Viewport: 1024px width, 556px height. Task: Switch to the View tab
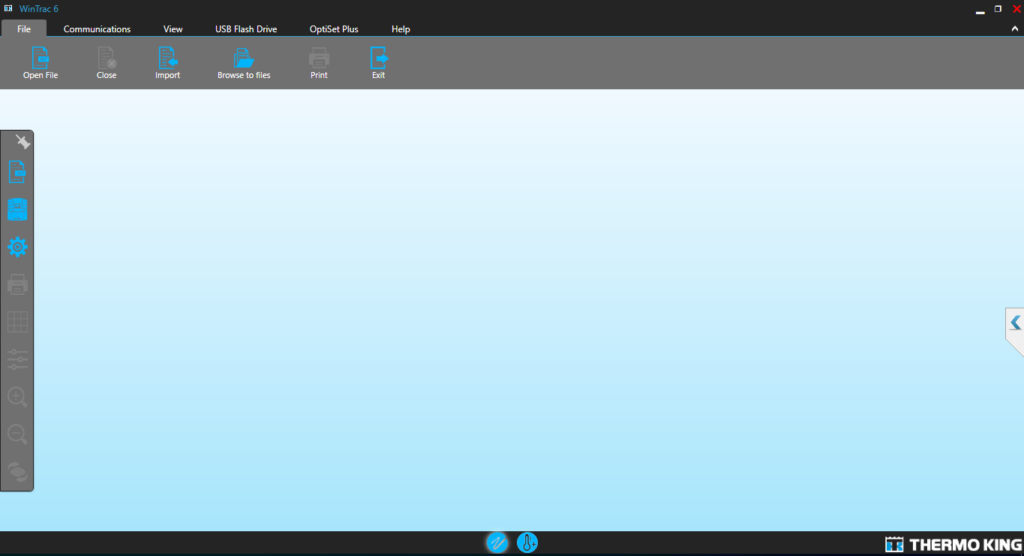pyautogui.click(x=173, y=29)
